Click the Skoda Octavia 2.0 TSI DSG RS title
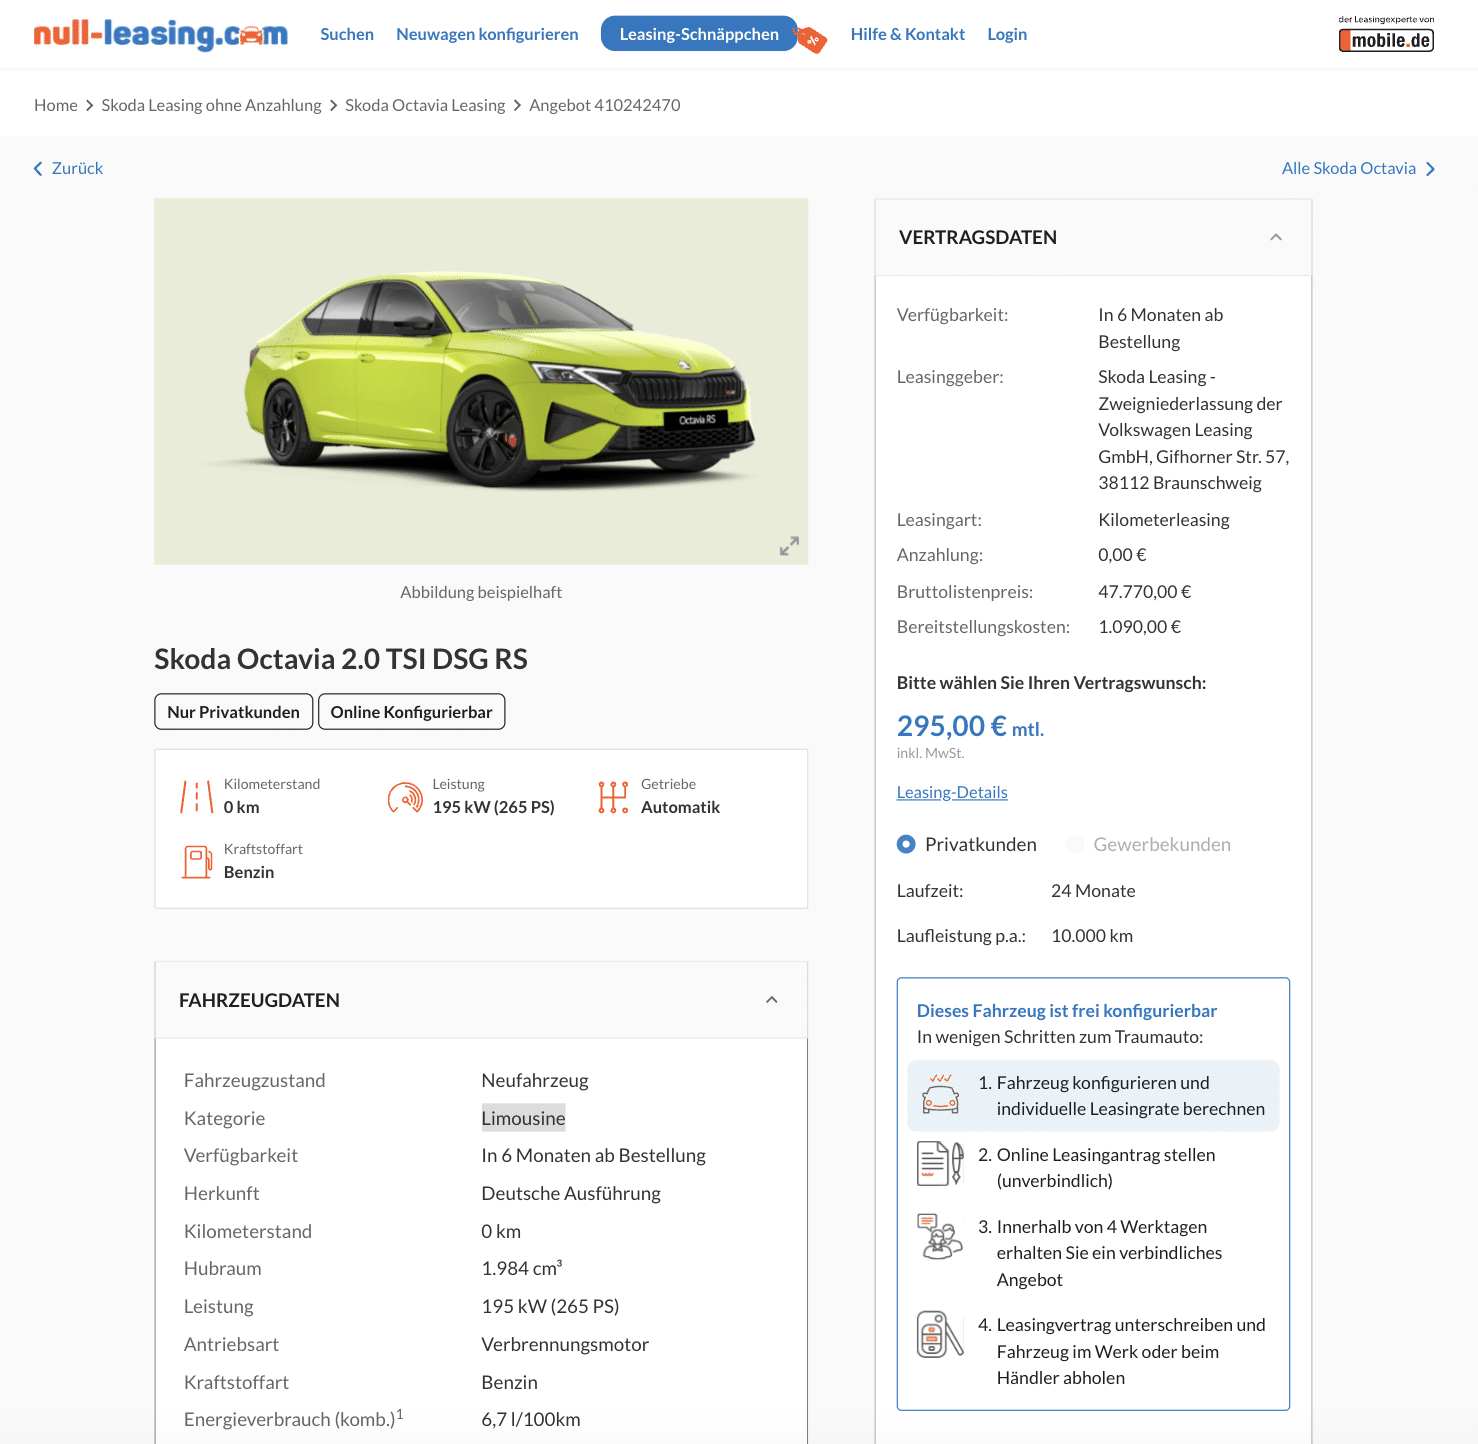This screenshot has width=1478, height=1444. click(341, 659)
